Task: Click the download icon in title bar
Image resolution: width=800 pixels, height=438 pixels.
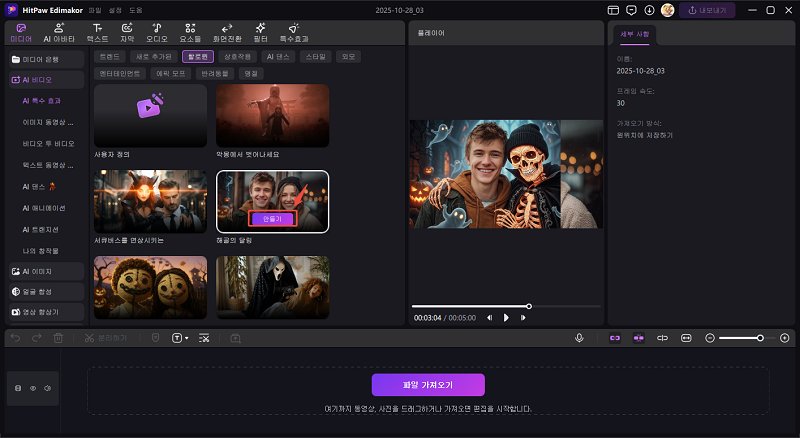Action: pyautogui.click(x=649, y=10)
